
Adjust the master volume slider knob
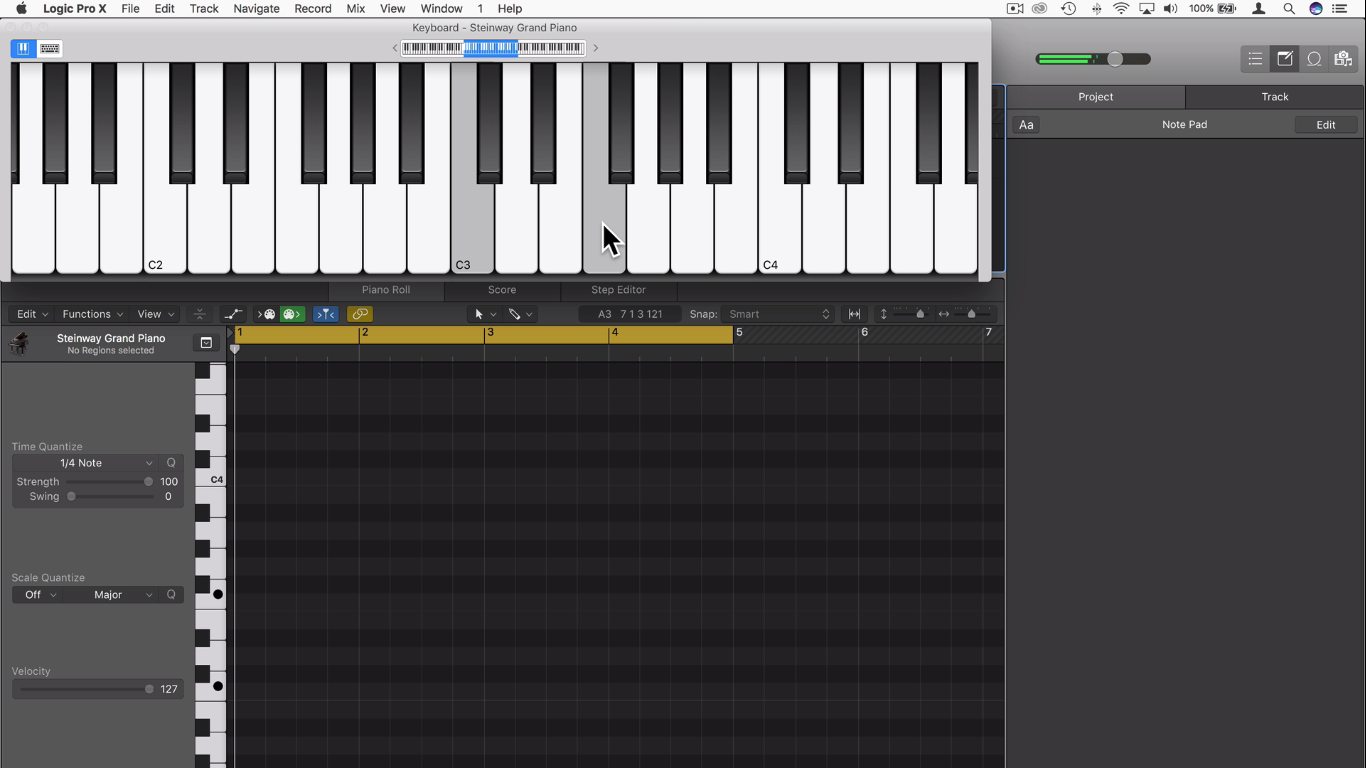[x=1115, y=59]
